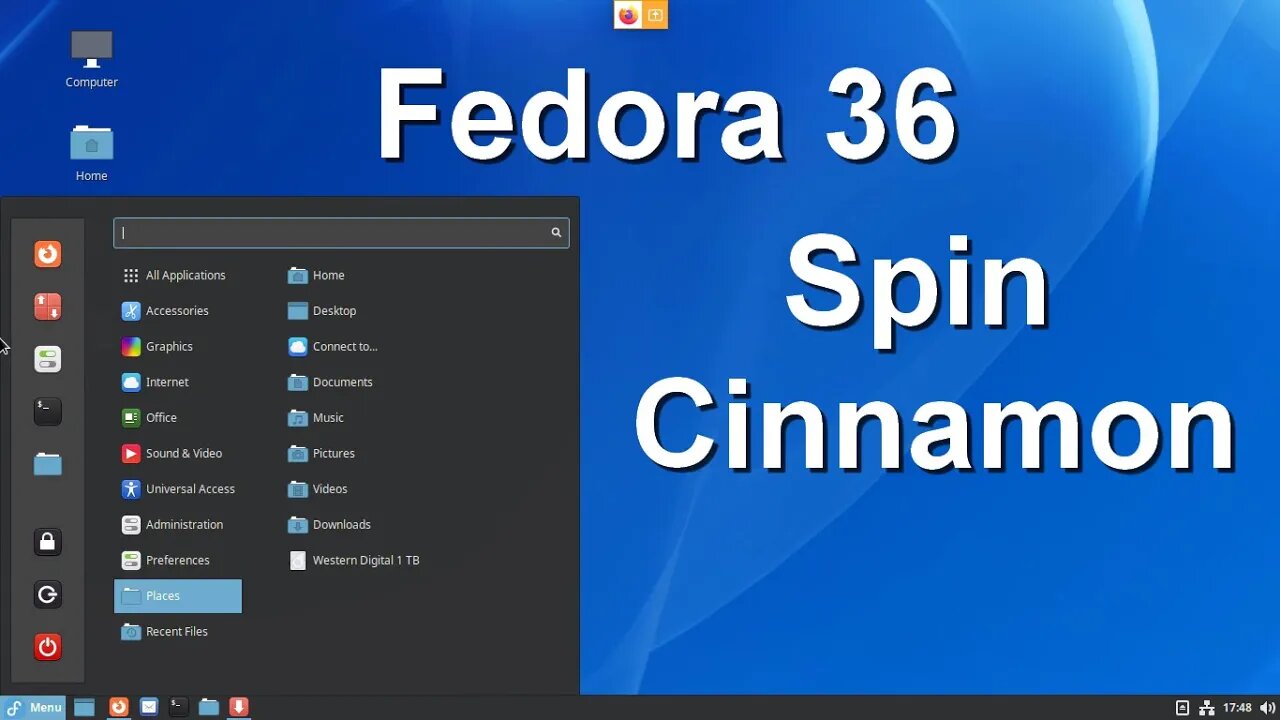Select the Universal Access category

click(x=177, y=489)
